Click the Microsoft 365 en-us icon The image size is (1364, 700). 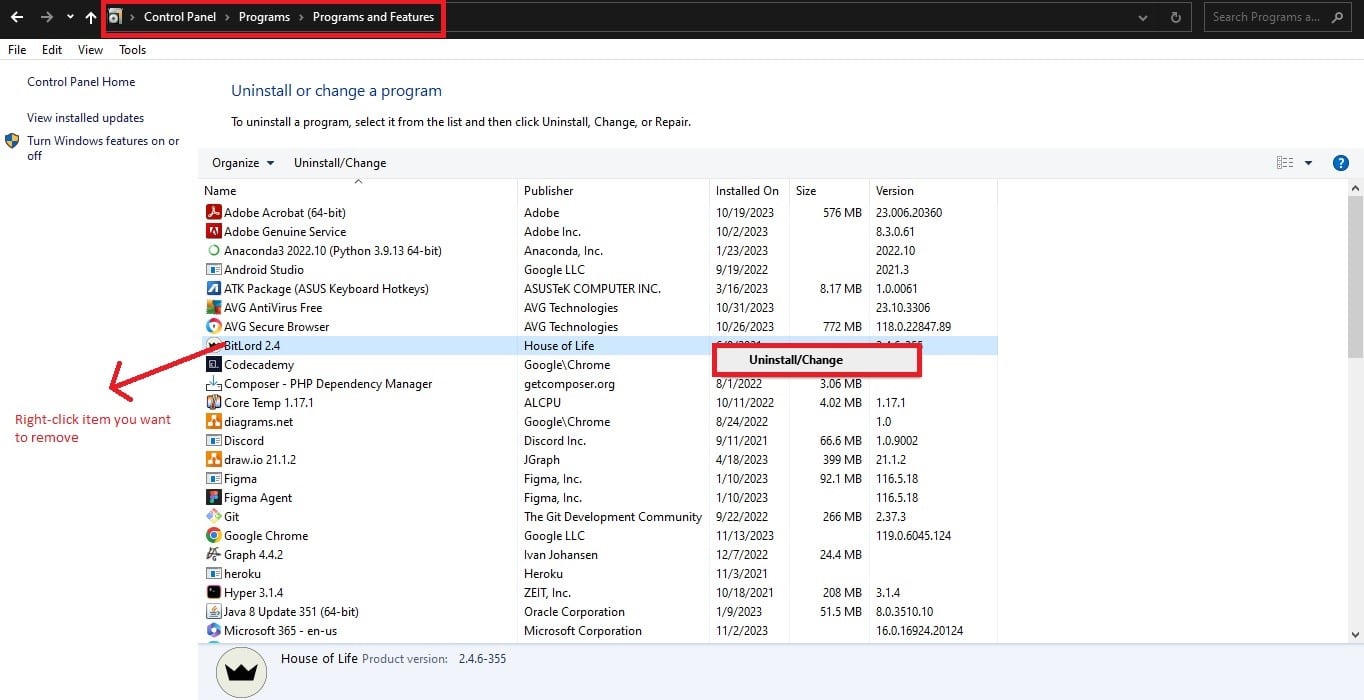tap(213, 630)
